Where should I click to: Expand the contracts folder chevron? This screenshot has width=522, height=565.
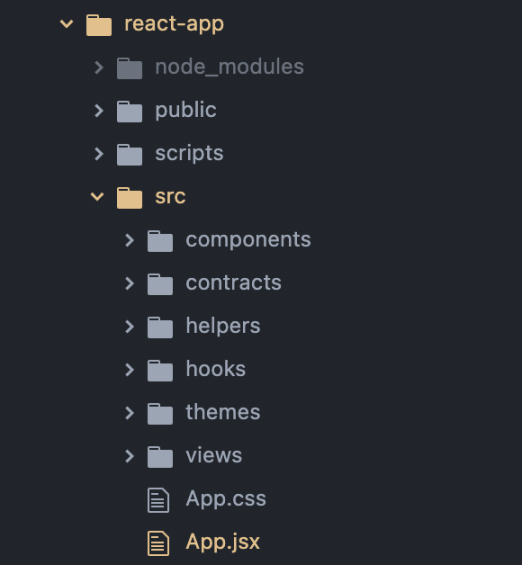[129, 283]
